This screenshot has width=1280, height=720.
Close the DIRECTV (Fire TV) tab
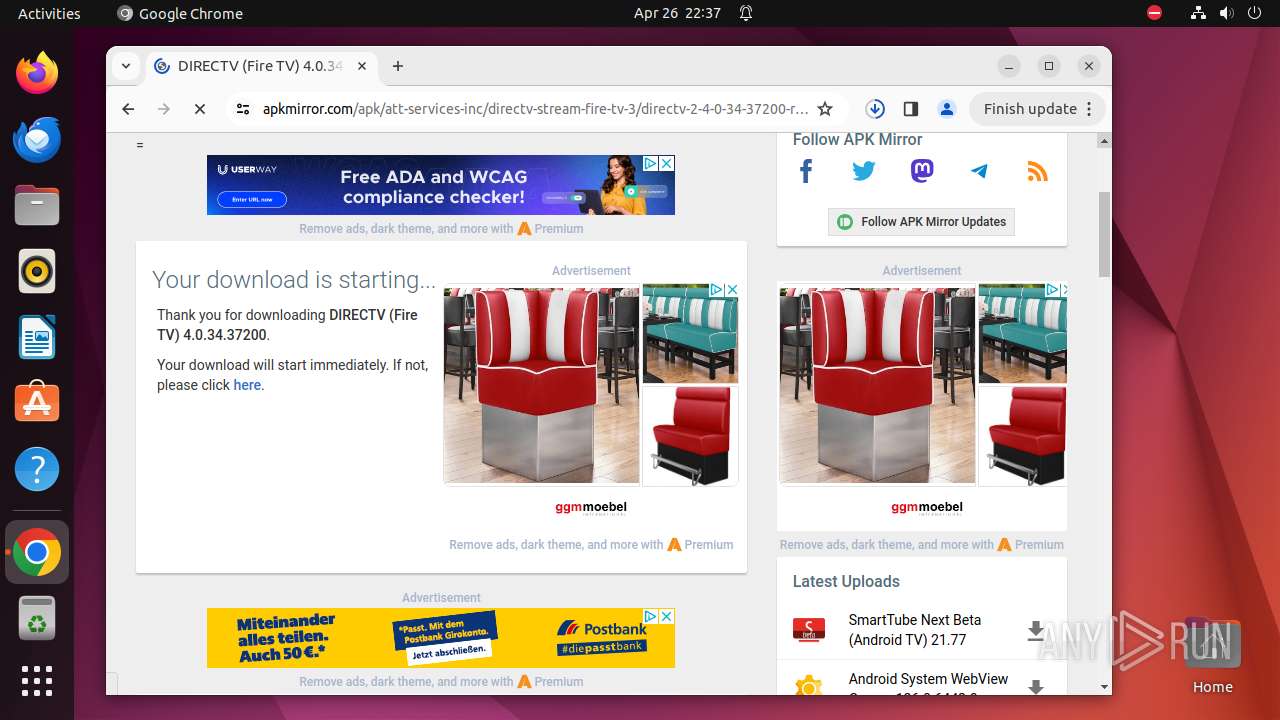point(362,66)
